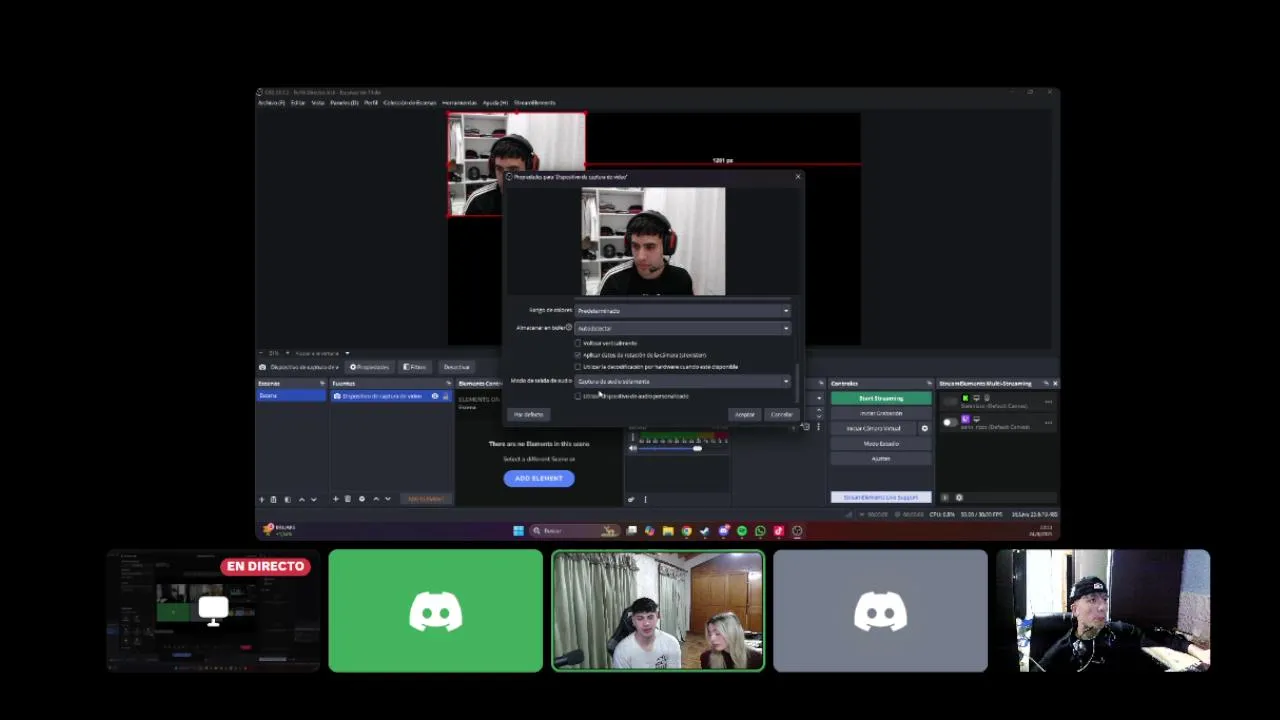The width and height of the screenshot is (1280, 720).
Task: Select the EN DIRECTO stream thumbnail
Action: pos(214,610)
